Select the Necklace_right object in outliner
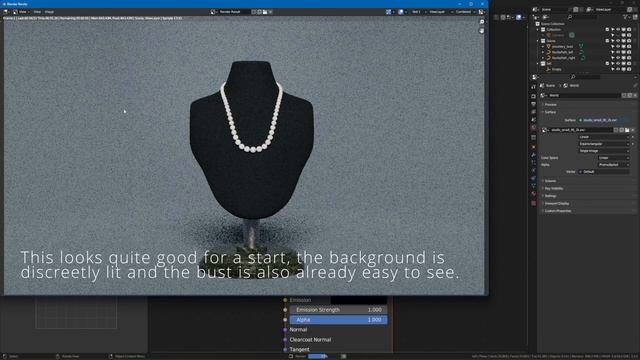The width and height of the screenshot is (640, 360). coord(563,58)
